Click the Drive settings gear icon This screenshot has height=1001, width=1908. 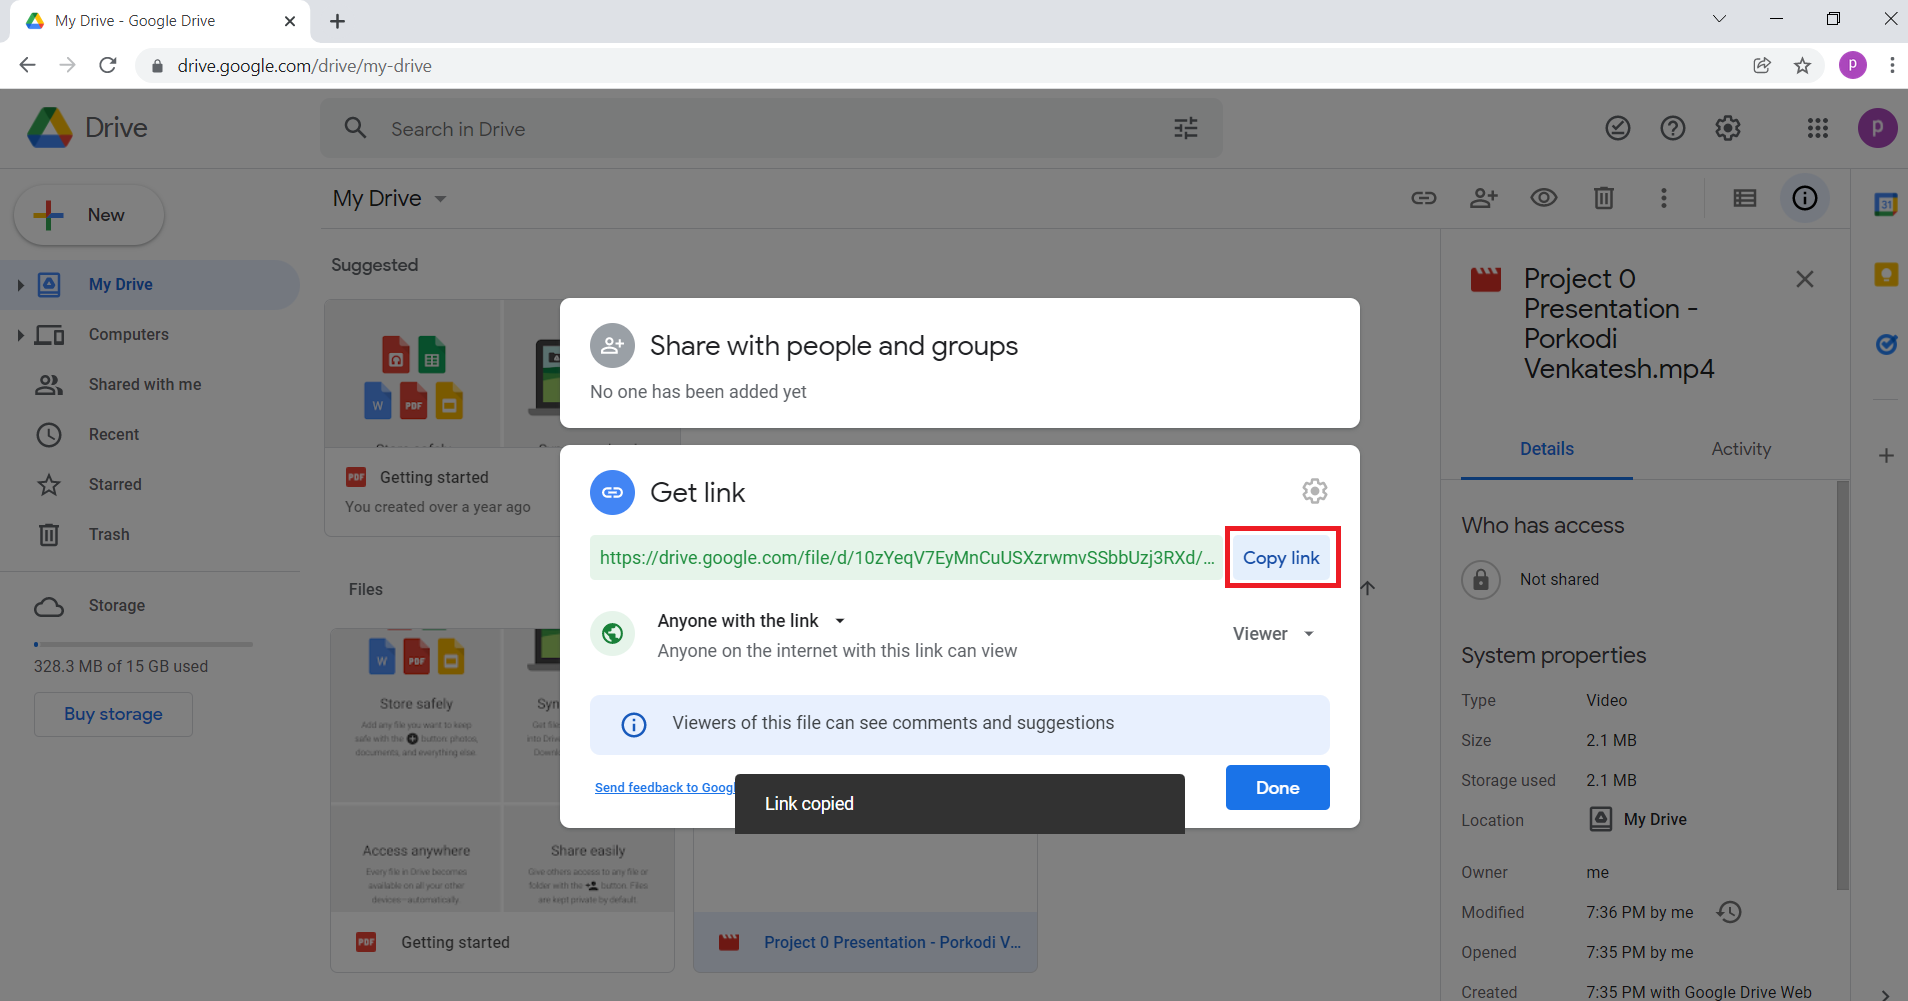point(1727,128)
